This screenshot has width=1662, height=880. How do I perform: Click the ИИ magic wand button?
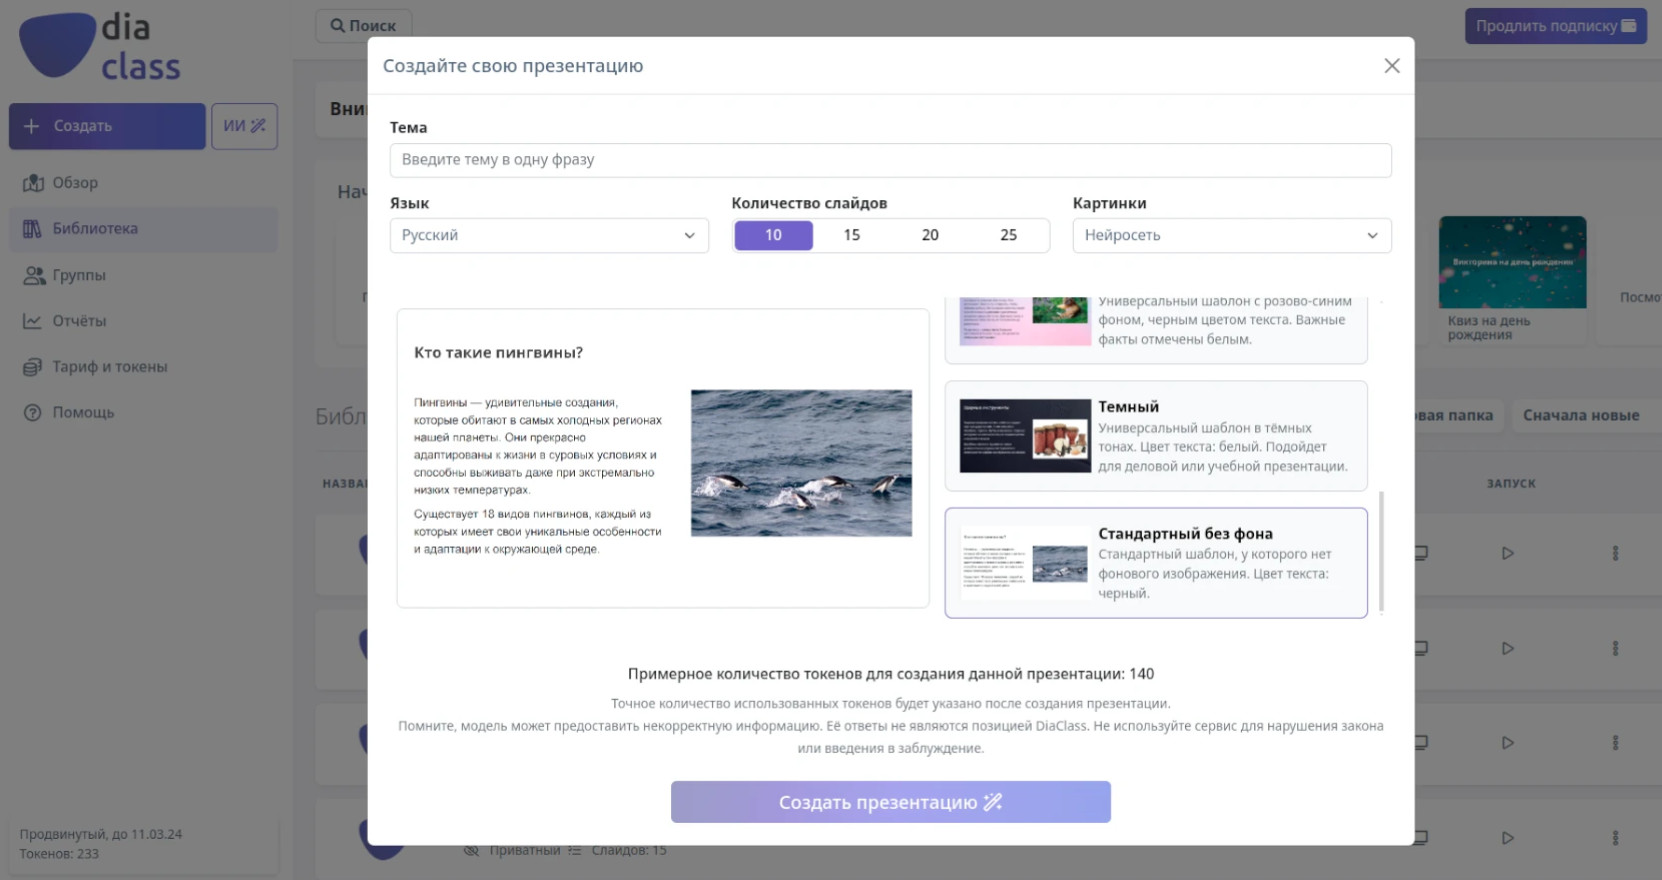244,126
